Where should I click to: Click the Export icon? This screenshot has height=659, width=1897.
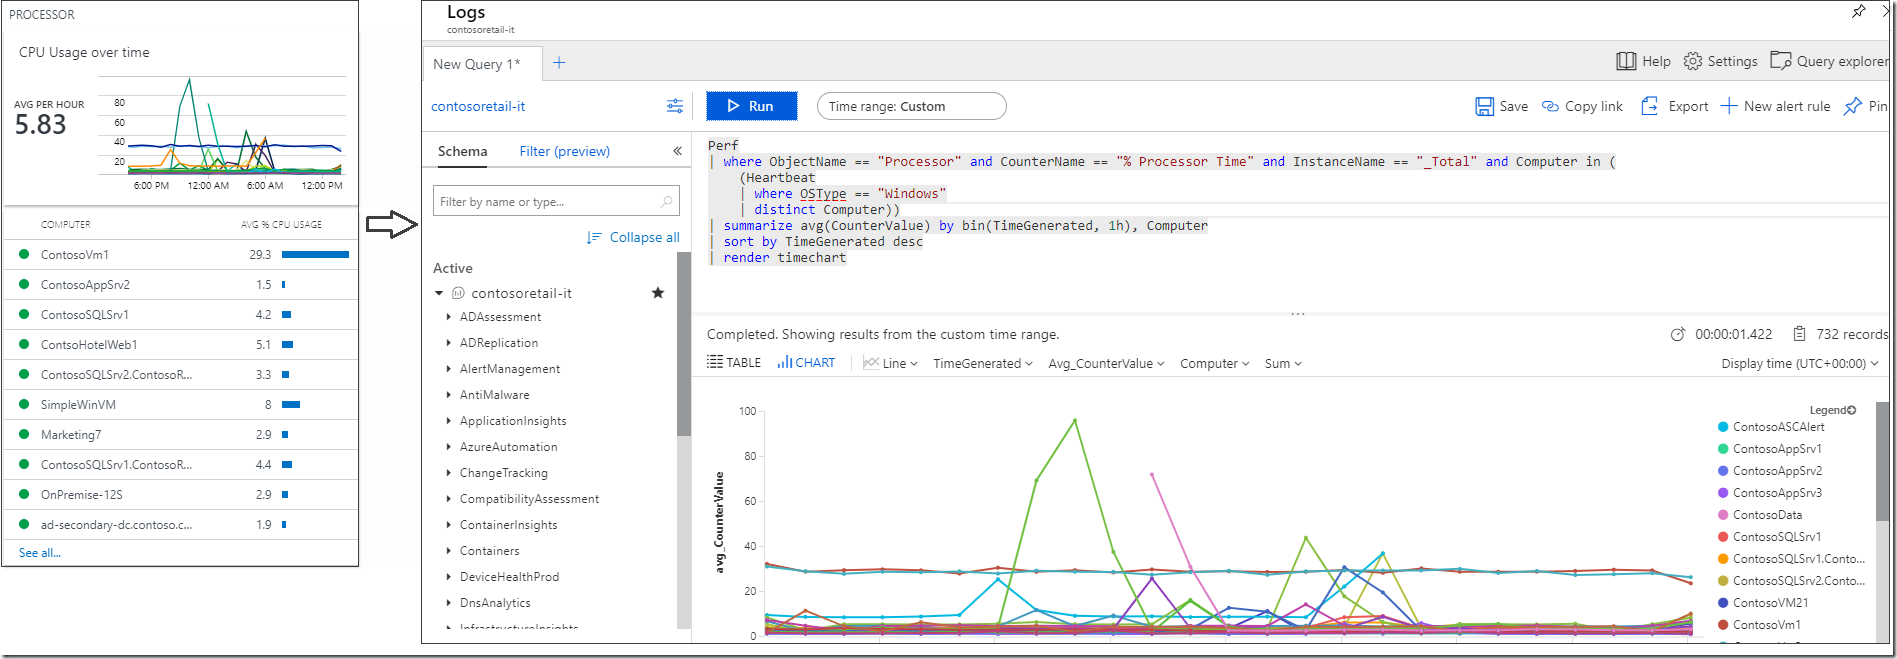1650,106
